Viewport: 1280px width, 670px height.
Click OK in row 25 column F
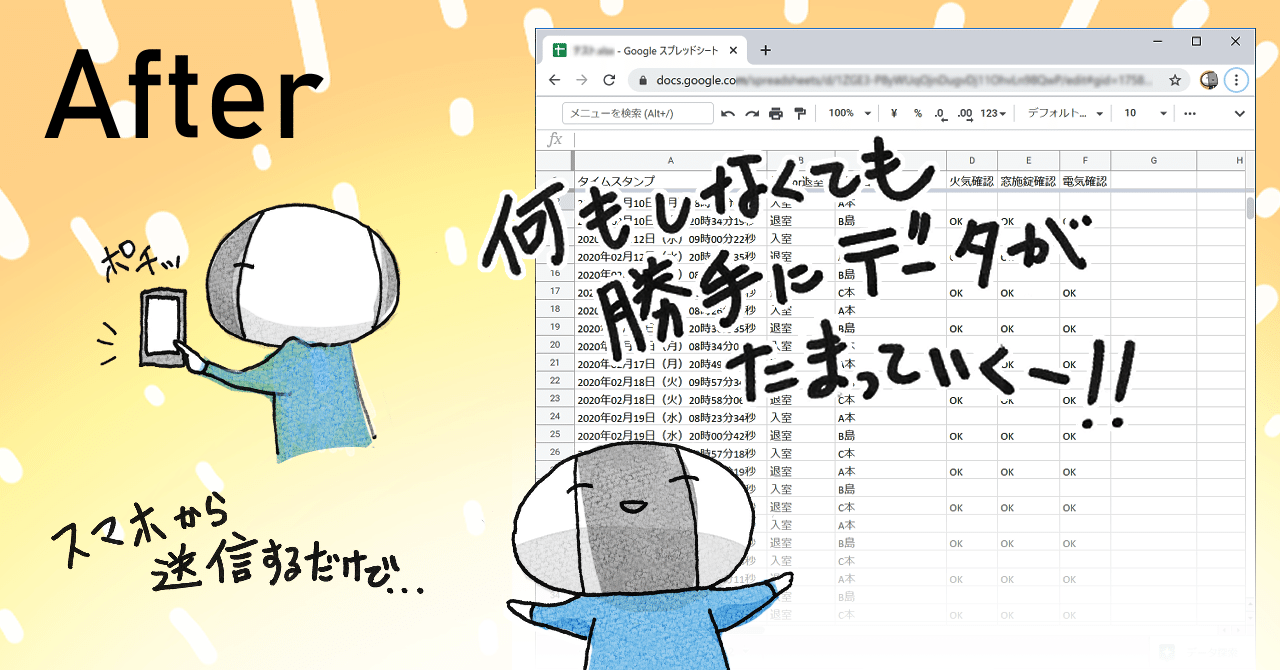pos(1085,436)
